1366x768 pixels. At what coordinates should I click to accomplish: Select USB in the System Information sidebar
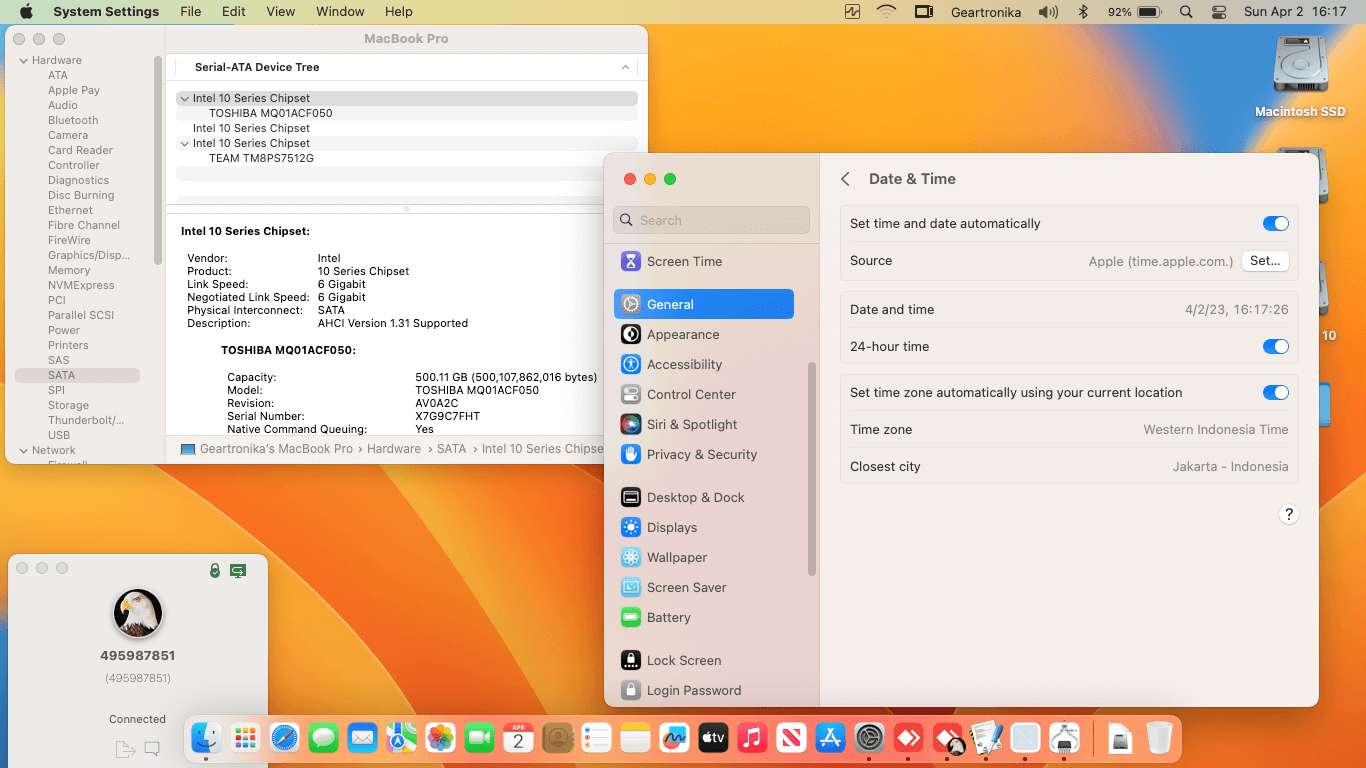59,436
